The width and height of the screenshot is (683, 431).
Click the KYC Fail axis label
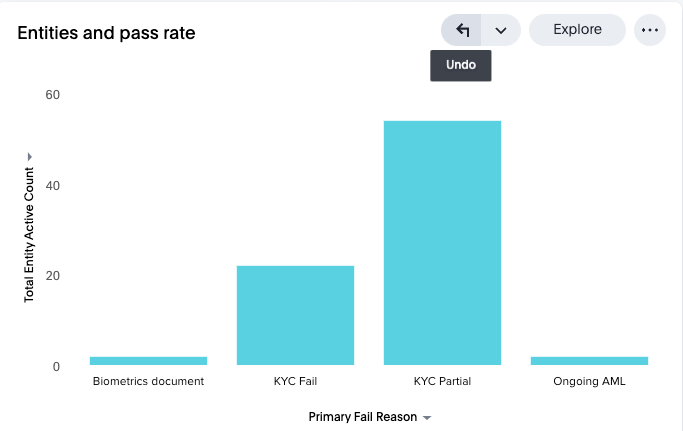[x=295, y=381]
